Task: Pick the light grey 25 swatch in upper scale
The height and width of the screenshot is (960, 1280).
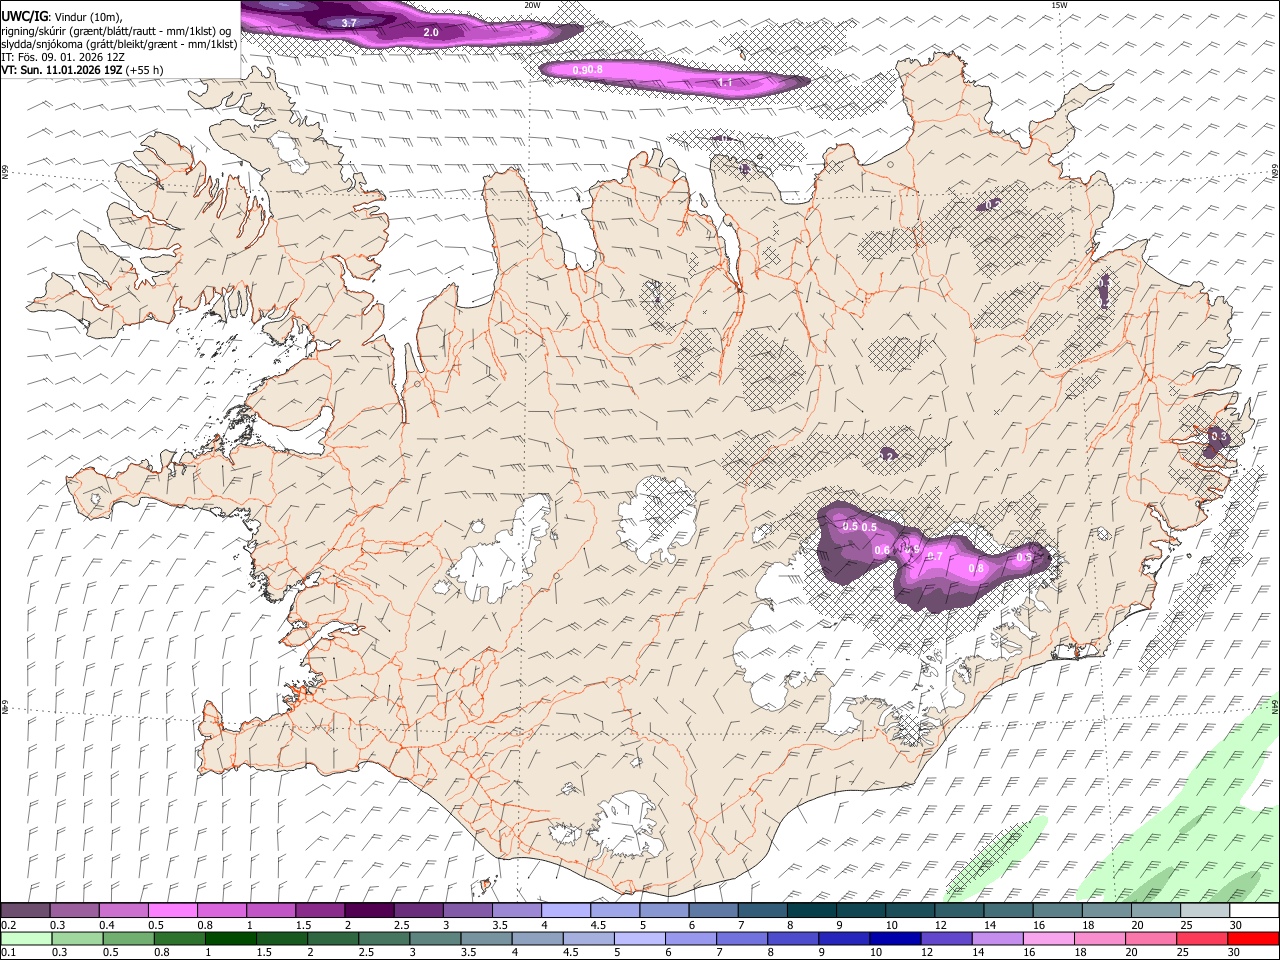Action: (x=1205, y=911)
